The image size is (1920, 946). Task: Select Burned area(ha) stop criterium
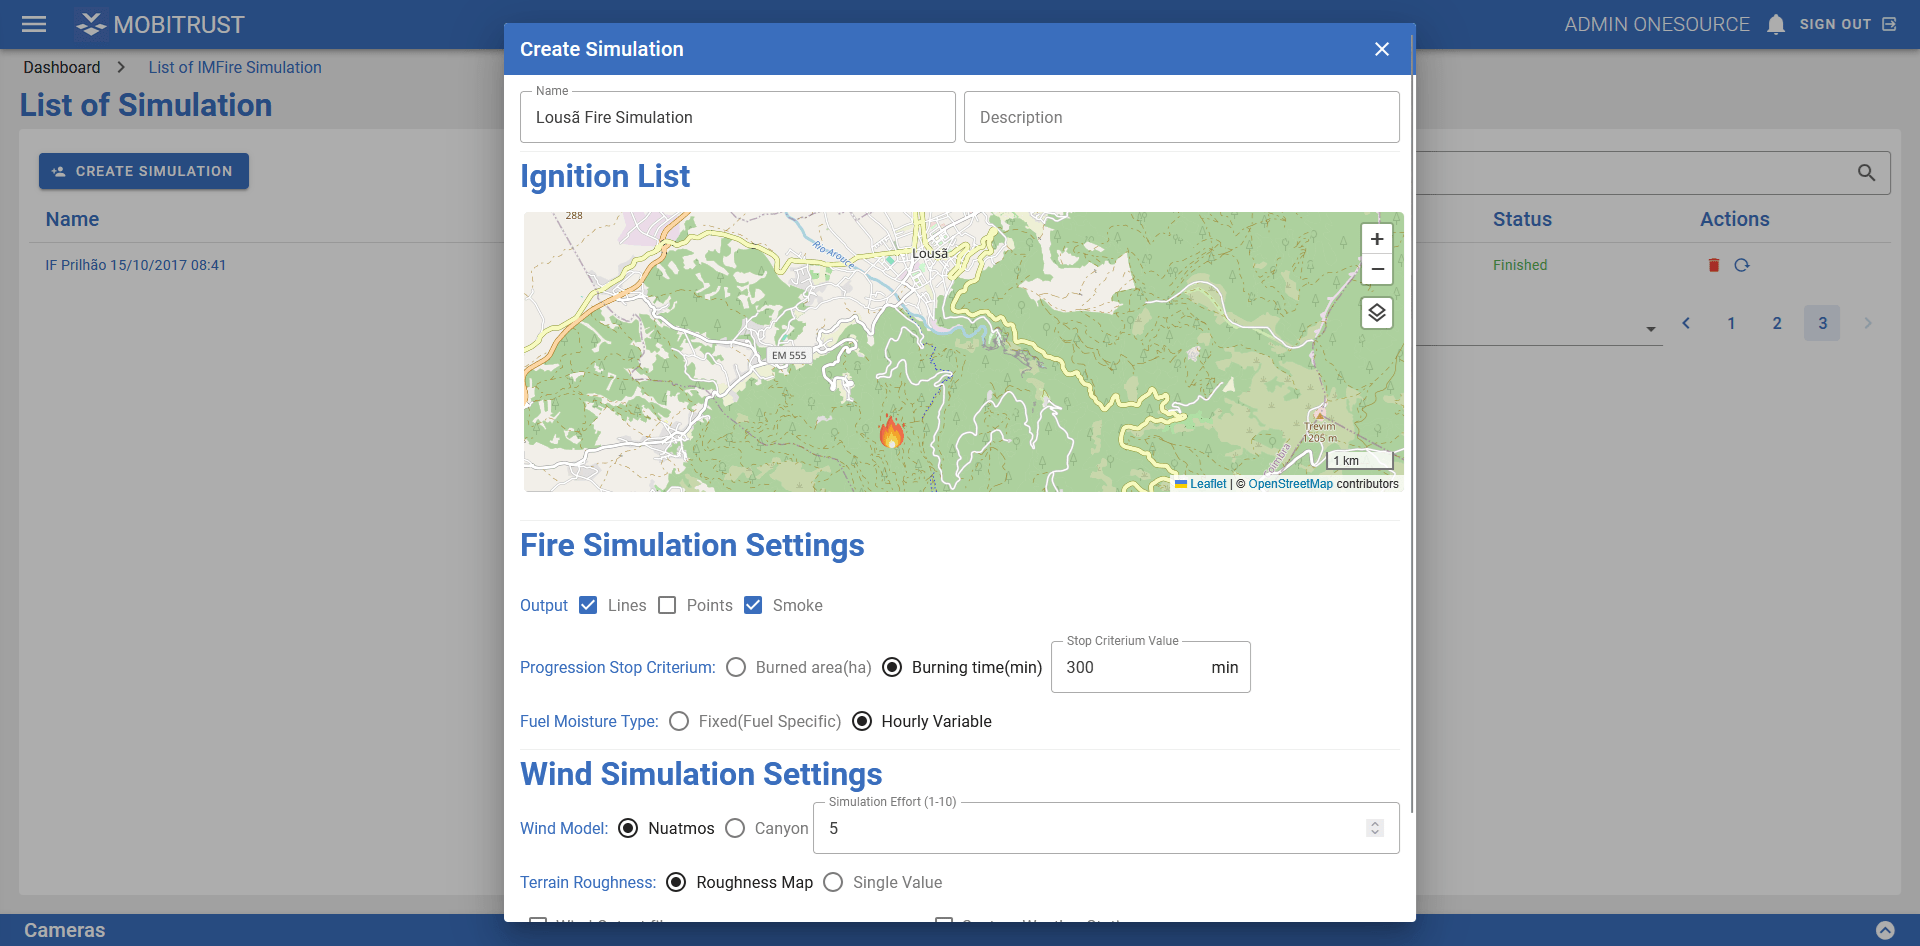736,667
